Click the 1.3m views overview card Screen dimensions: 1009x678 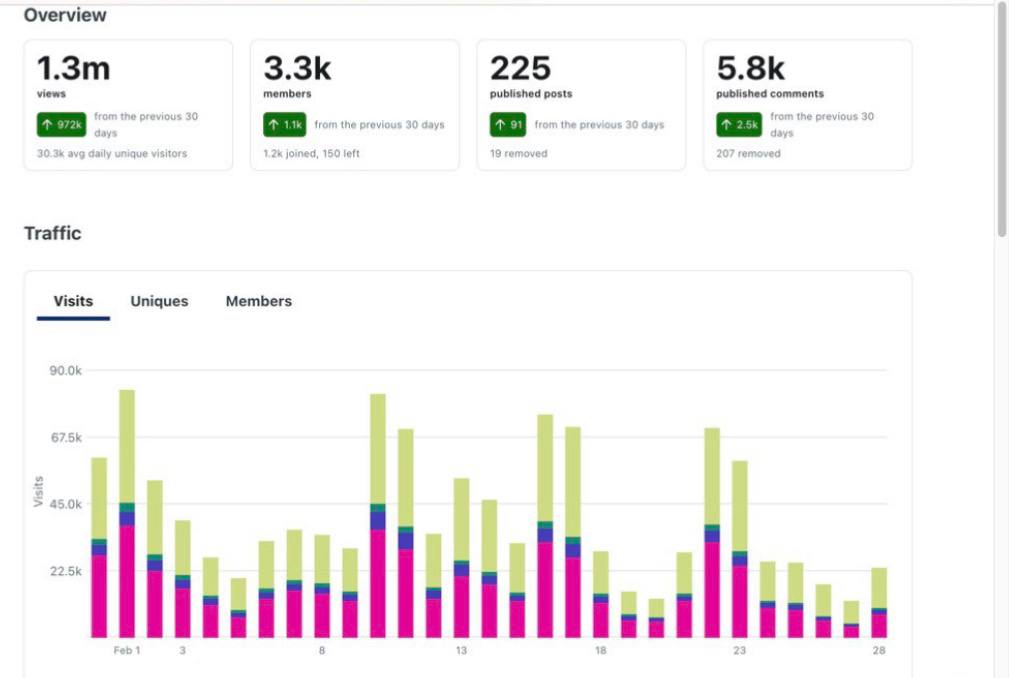click(x=128, y=104)
